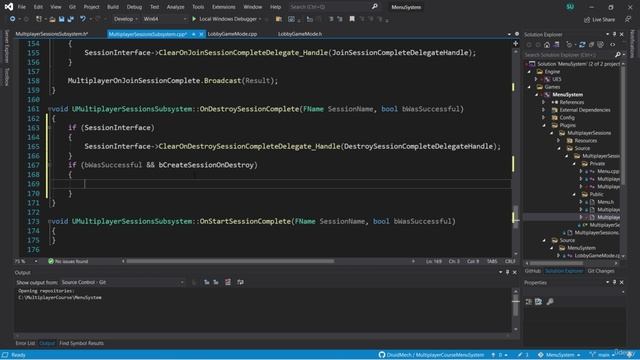Click View Code icon in Solution Explorer
The height and width of the screenshot is (360, 640).
613,44
